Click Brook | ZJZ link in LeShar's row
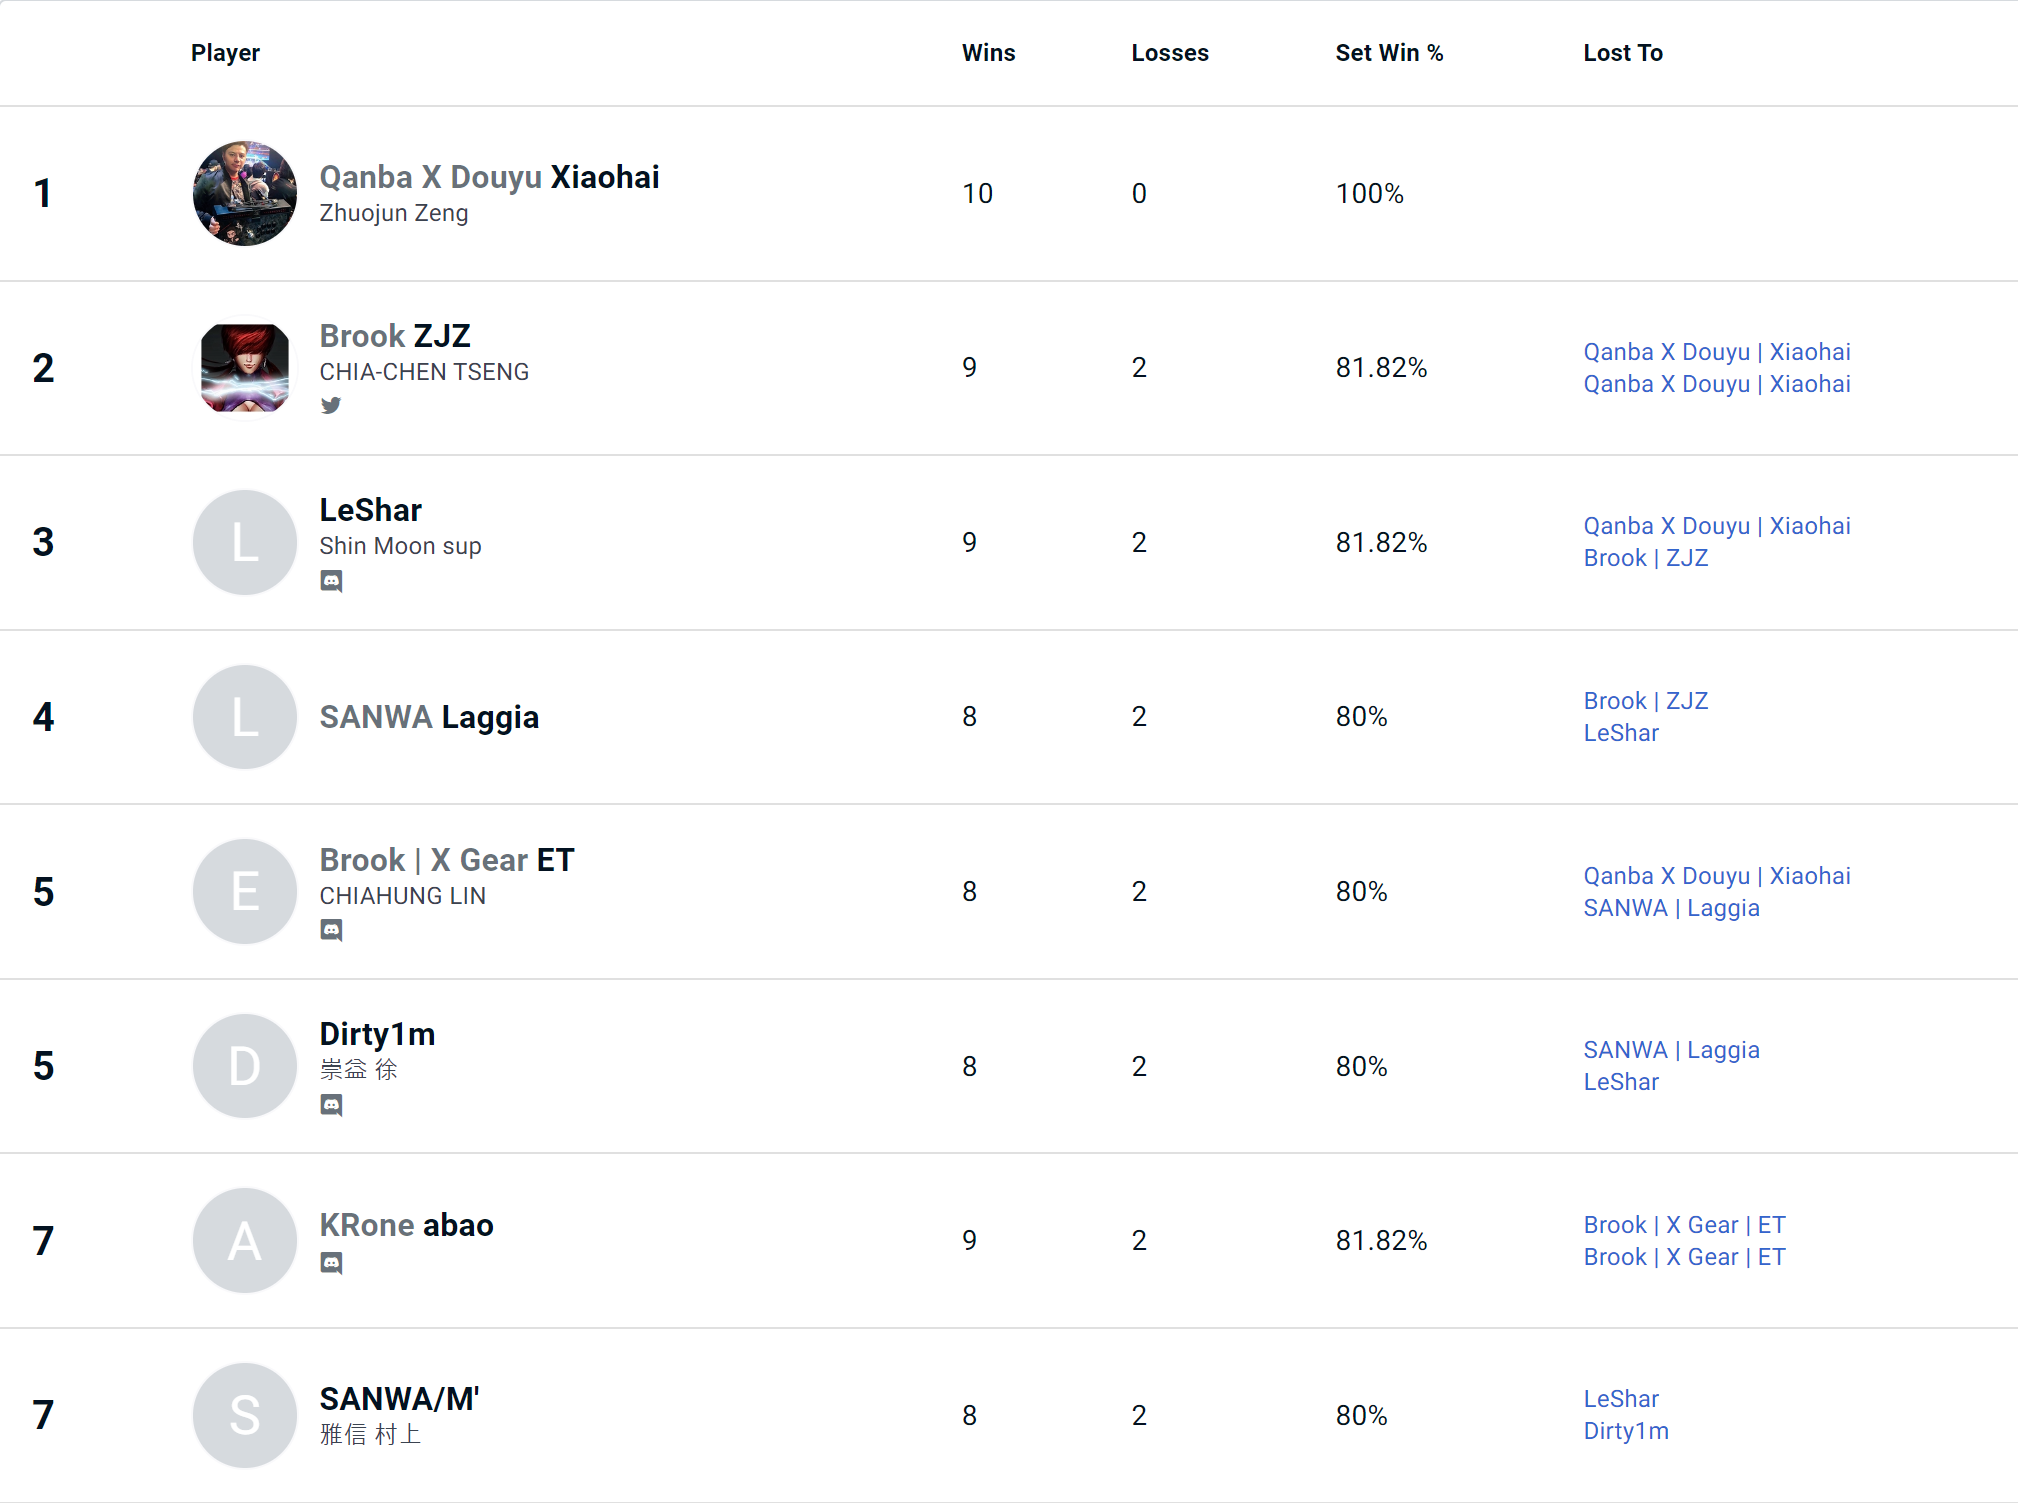 (x=1645, y=558)
